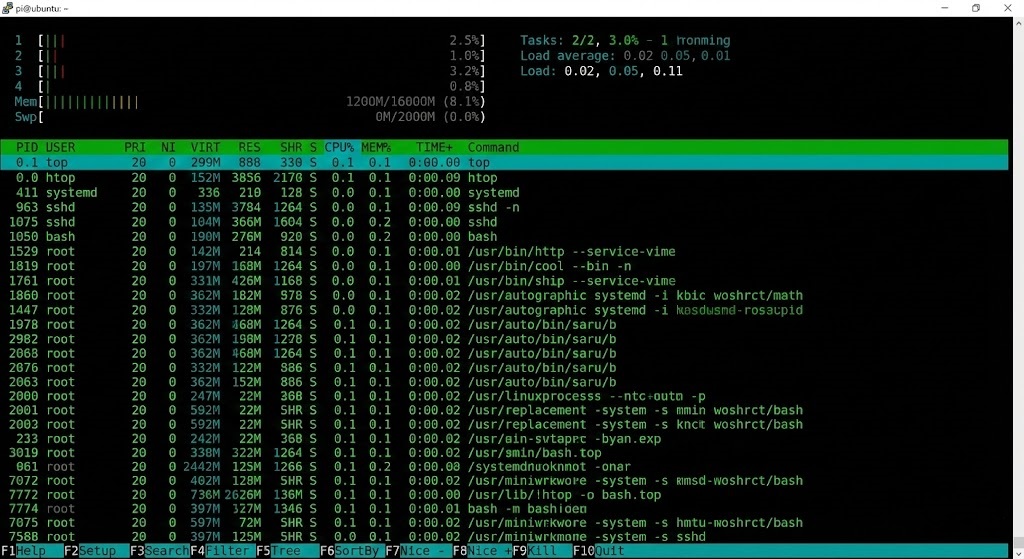Select the /usr/bin/http --service-vime process

(504, 251)
